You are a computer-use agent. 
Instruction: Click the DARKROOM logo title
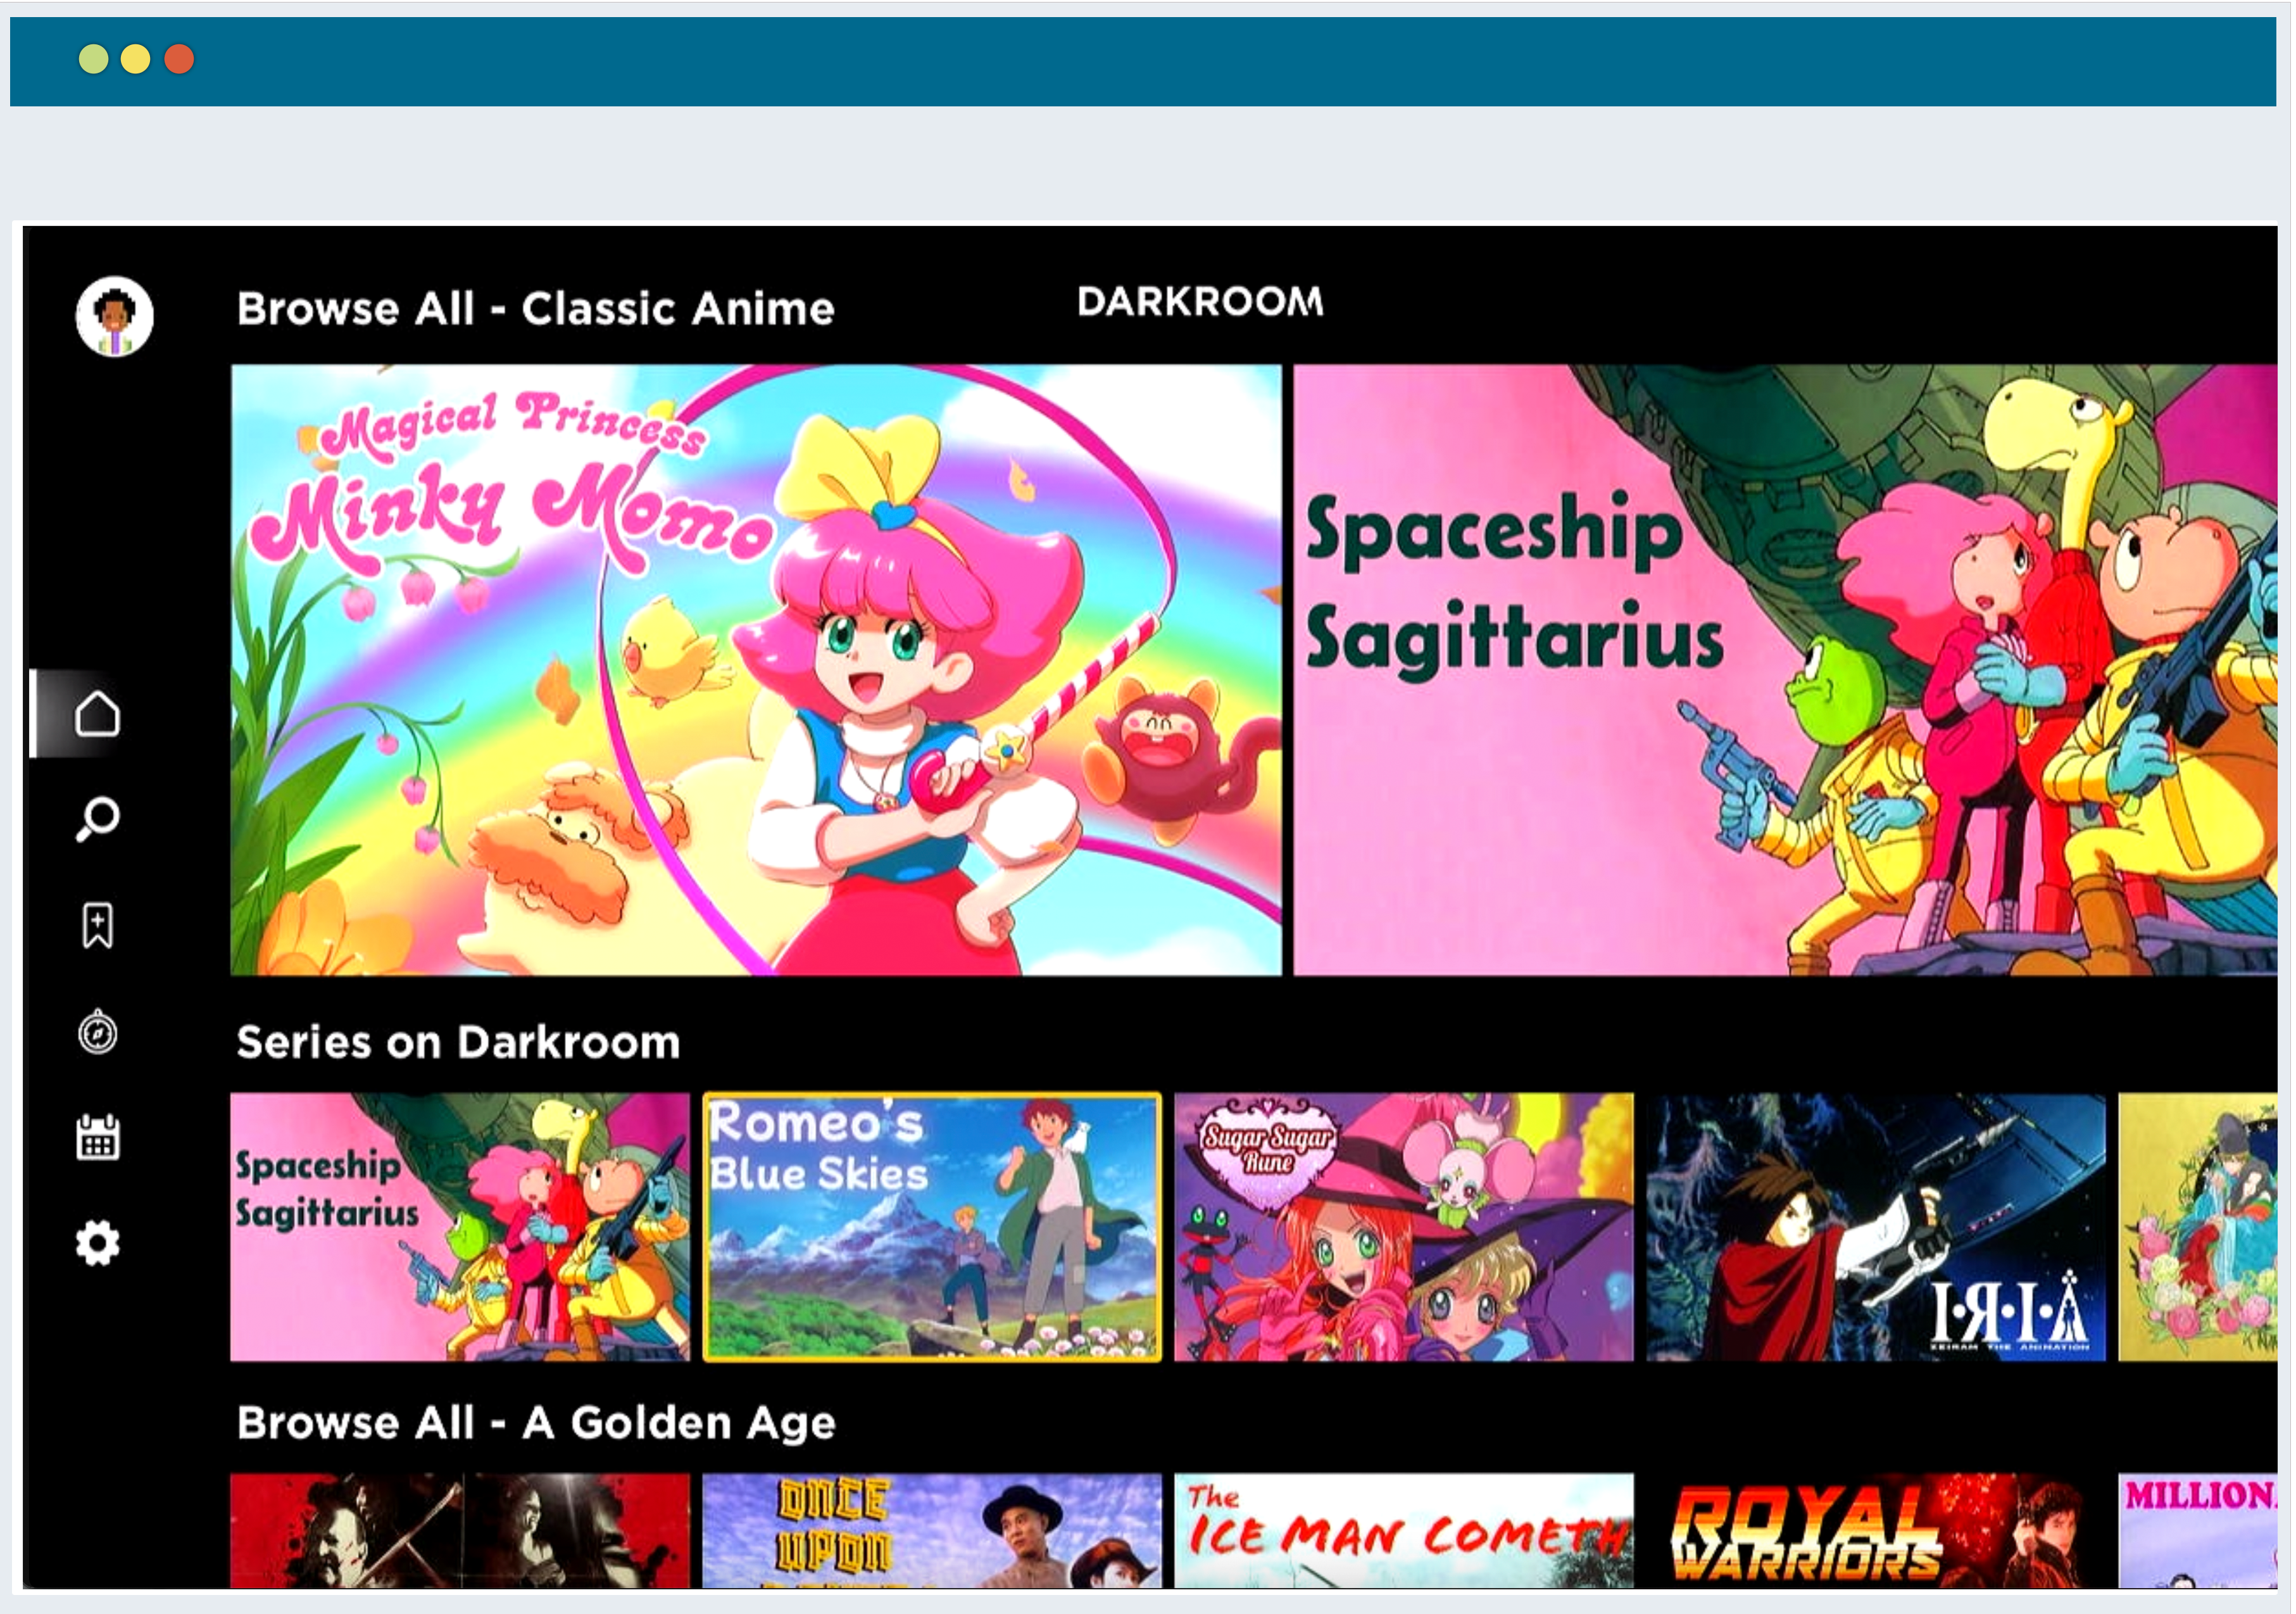[x=1200, y=301]
